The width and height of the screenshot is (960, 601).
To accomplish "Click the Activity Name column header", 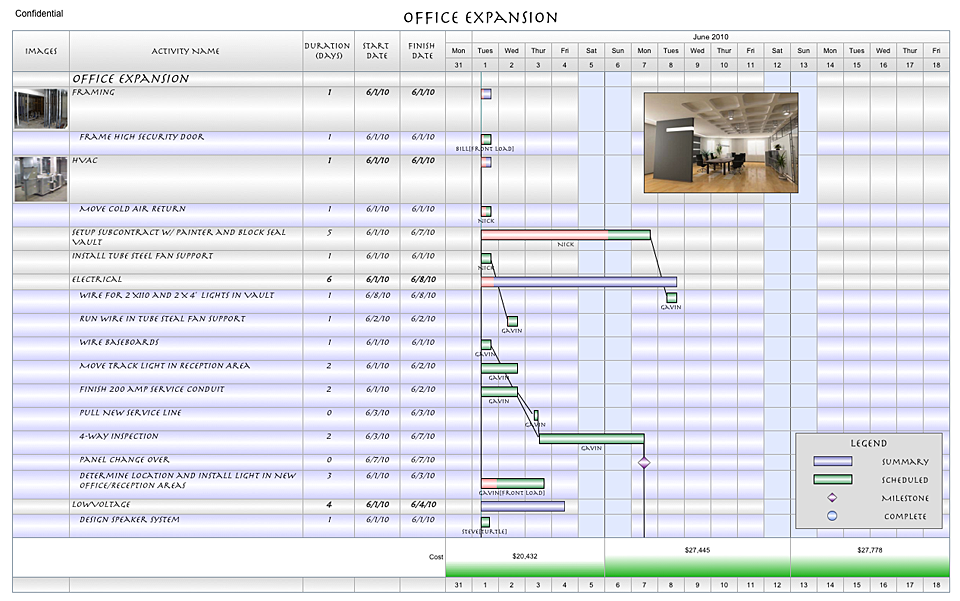I will [x=186, y=51].
